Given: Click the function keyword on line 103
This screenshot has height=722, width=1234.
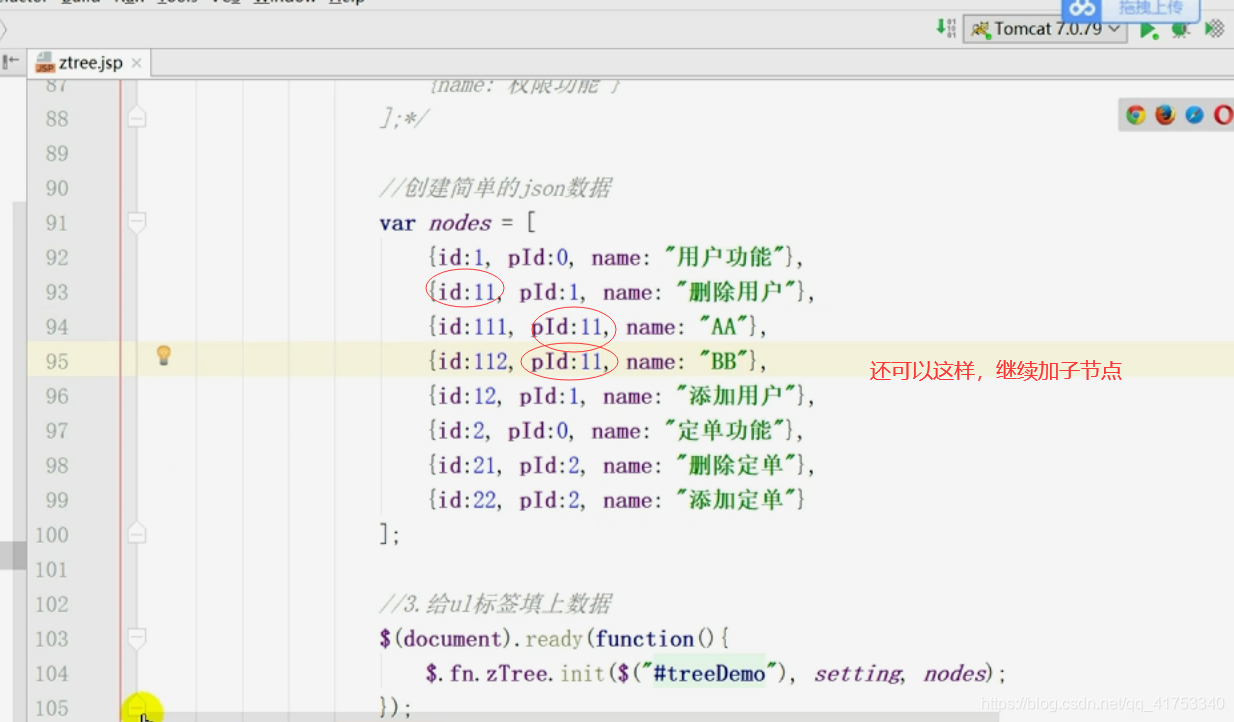Looking at the screenshot, I should (645, 639).
